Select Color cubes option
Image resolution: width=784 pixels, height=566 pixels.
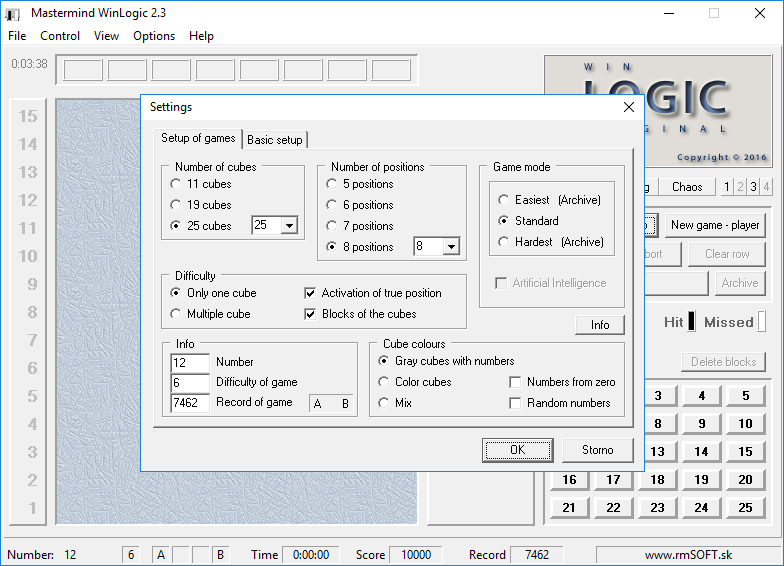pos(384,382)
